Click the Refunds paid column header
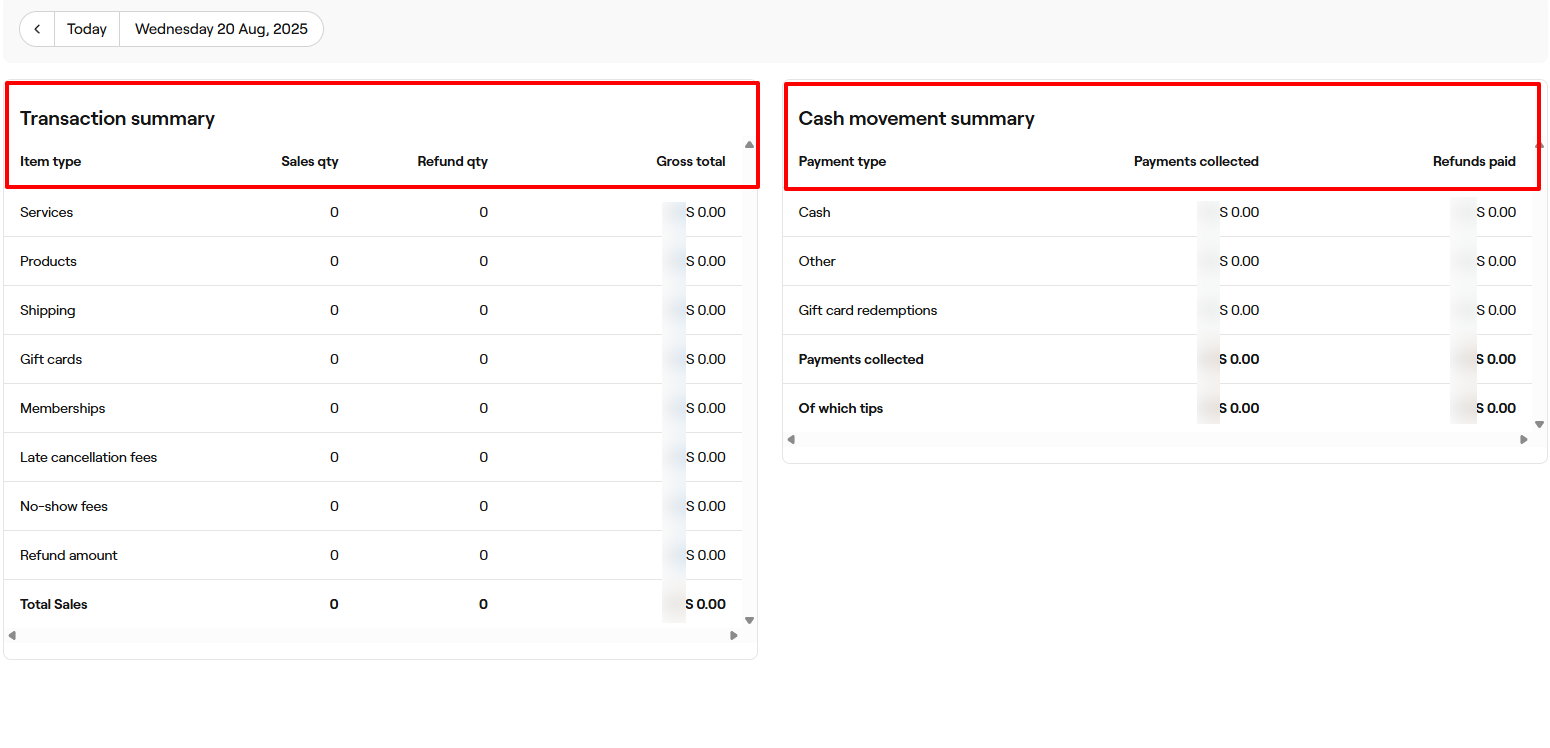 click(1473, 161)
